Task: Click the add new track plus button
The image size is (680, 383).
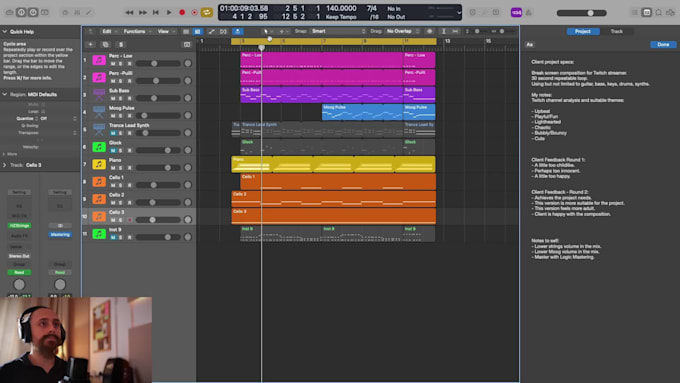Action: click(90, 44)
